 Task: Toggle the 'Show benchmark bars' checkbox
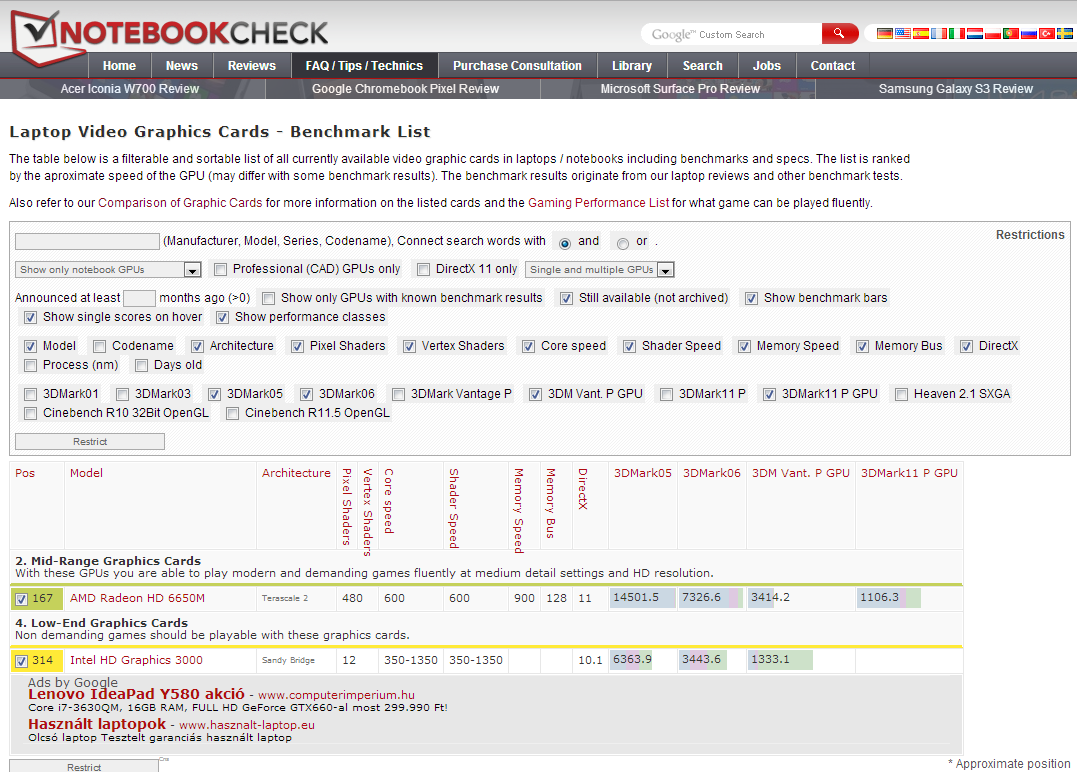click(751, 298)
